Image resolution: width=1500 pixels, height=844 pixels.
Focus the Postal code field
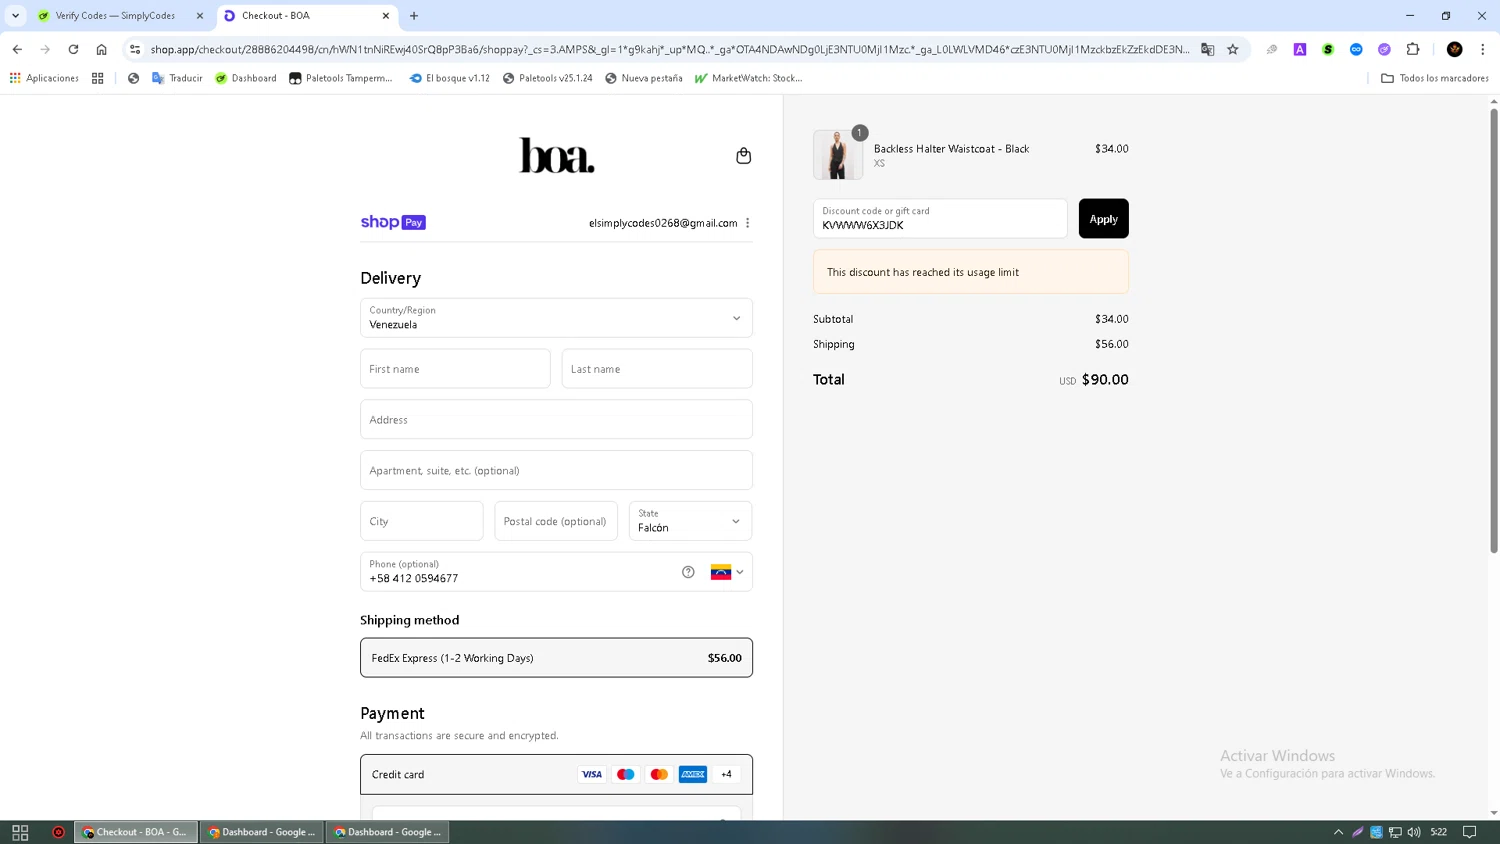click(x=556, y=521)
